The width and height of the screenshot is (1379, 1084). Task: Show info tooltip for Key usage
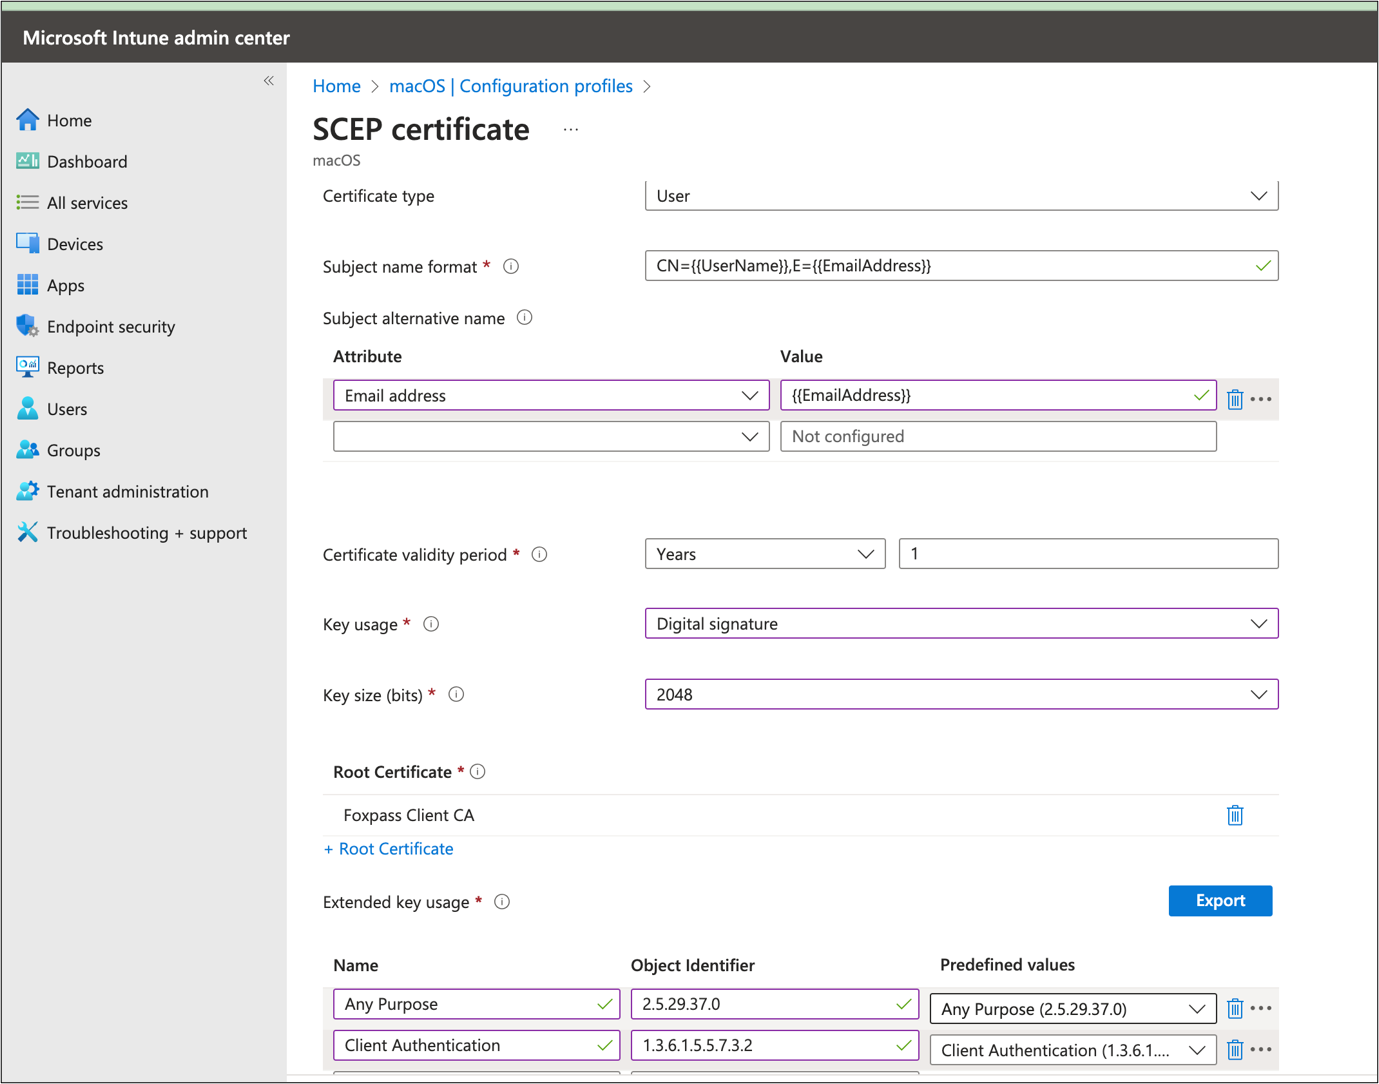(x=431, y=624)
